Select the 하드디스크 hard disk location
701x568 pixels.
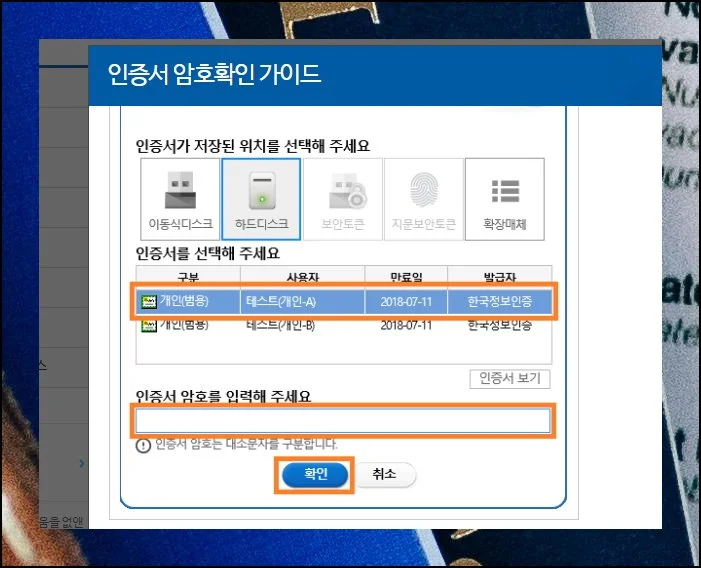pyautogui.click(x=261, y=199)
